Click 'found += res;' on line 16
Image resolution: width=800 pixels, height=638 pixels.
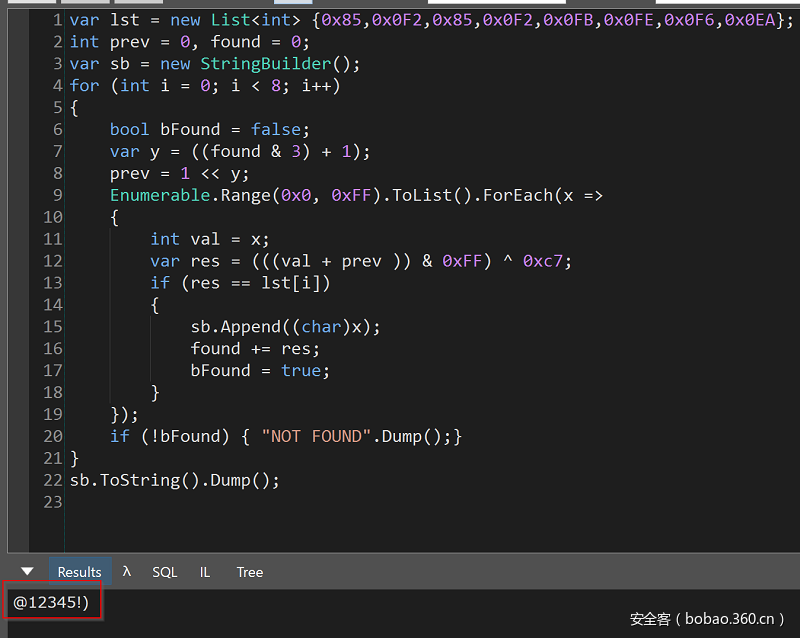point(255,349)
